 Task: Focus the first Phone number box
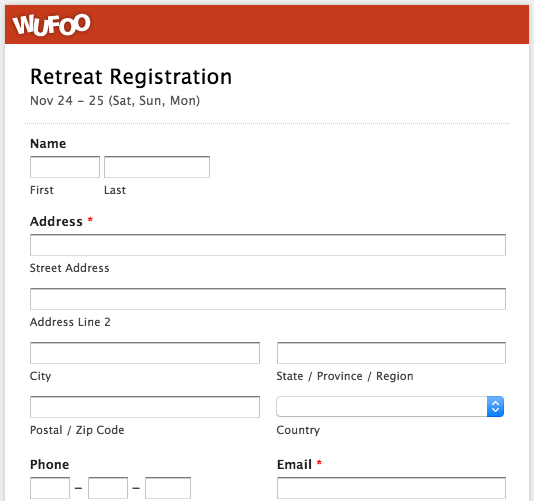click(x=50, y=488)
